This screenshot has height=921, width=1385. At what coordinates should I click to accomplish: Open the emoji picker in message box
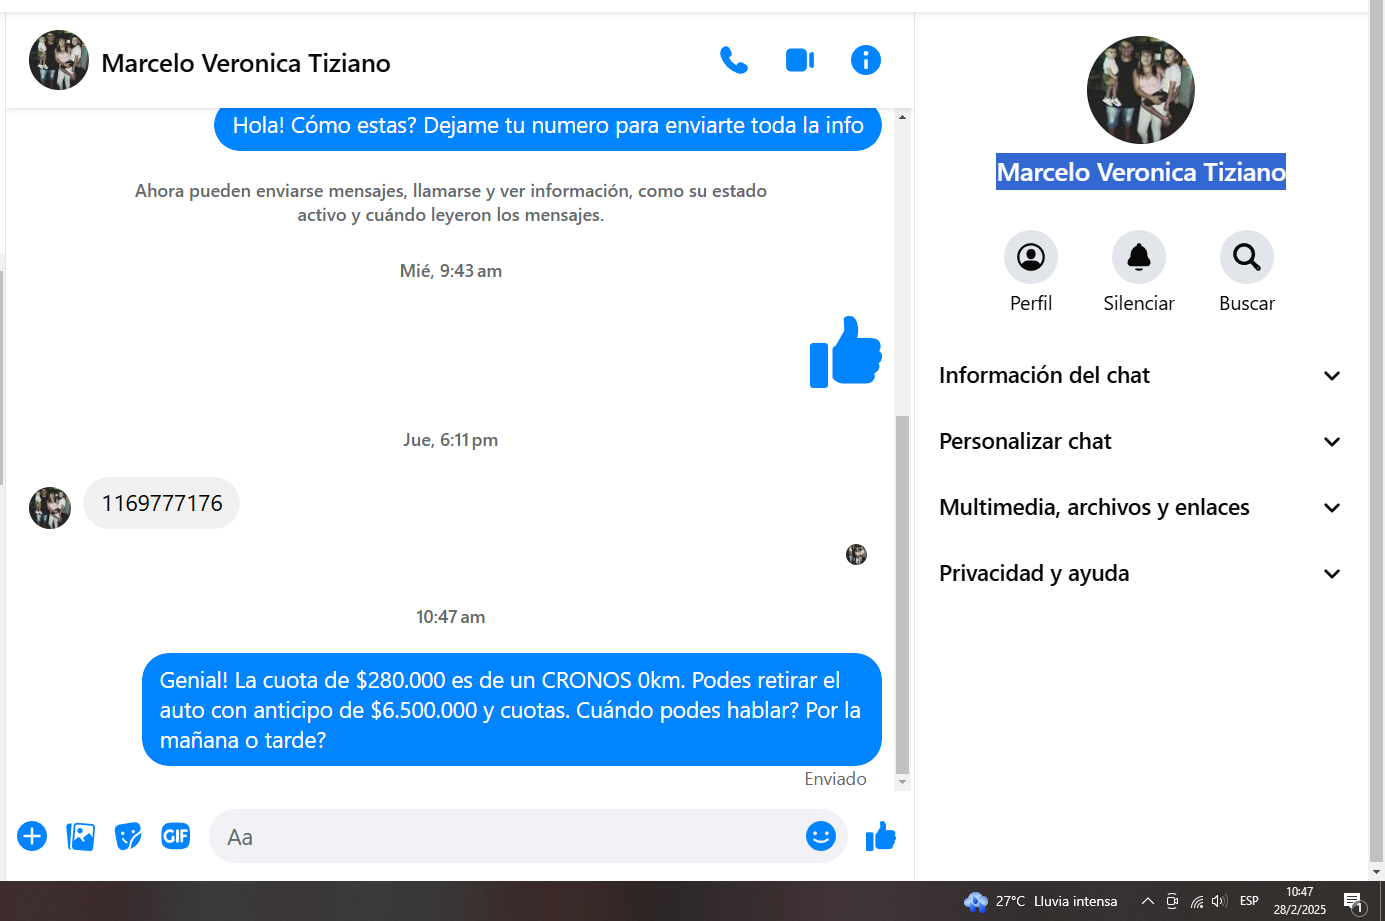coord(820,836)
